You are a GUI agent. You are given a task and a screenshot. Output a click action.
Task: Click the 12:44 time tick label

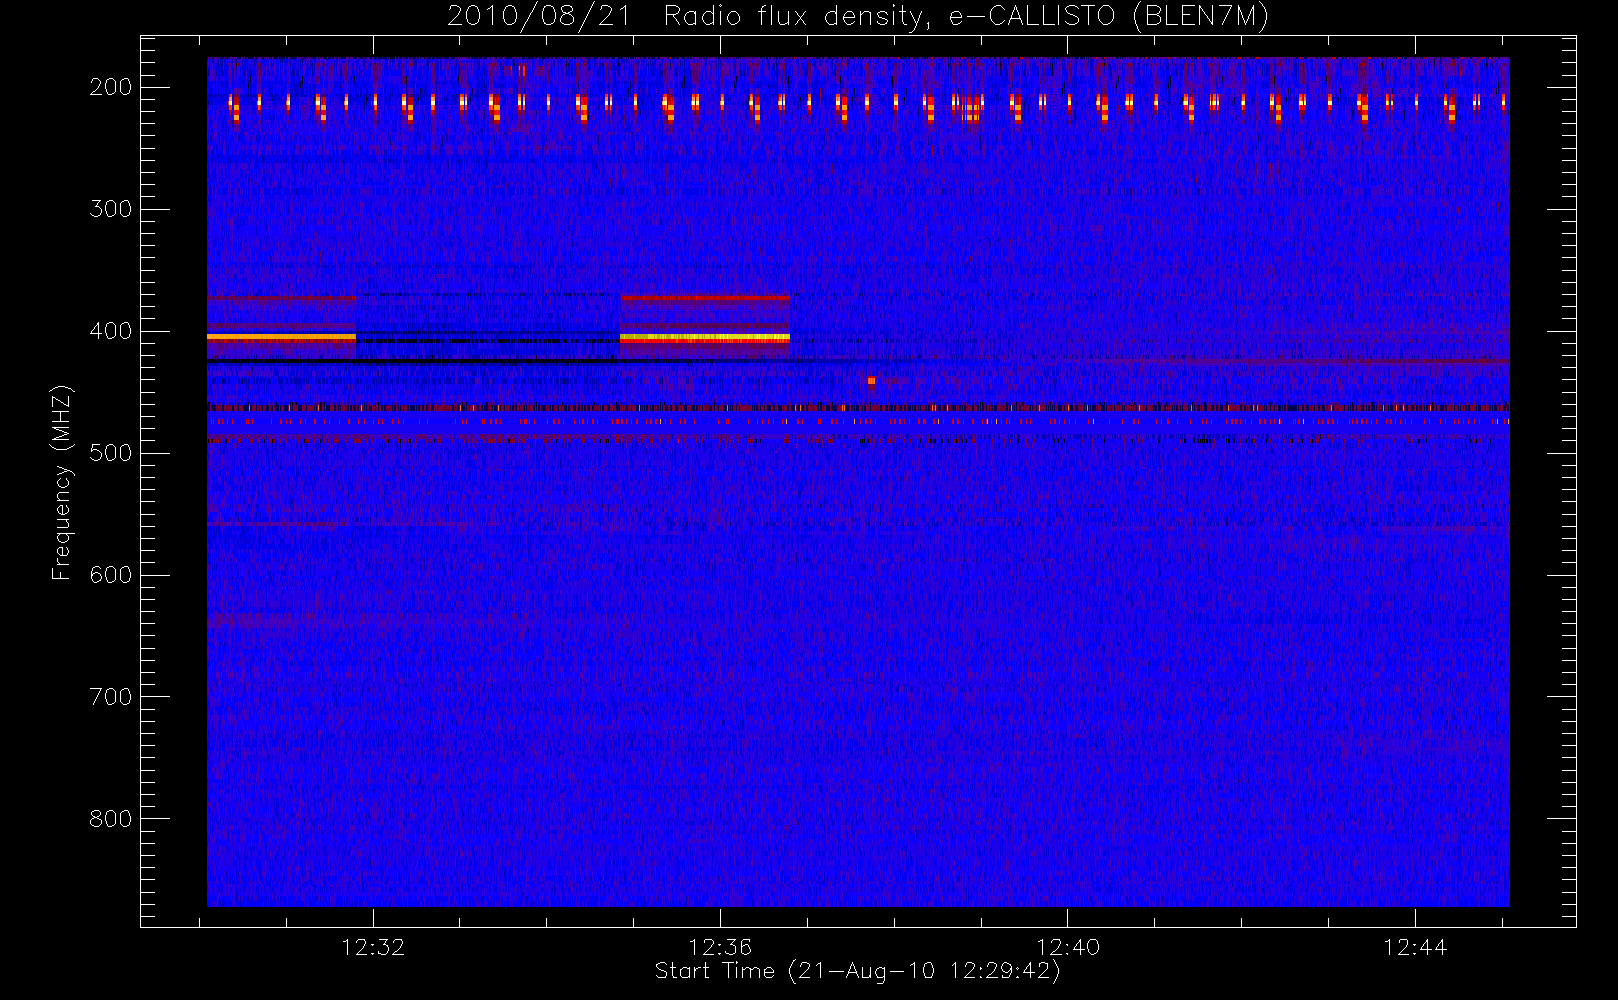click(1415, 947)
